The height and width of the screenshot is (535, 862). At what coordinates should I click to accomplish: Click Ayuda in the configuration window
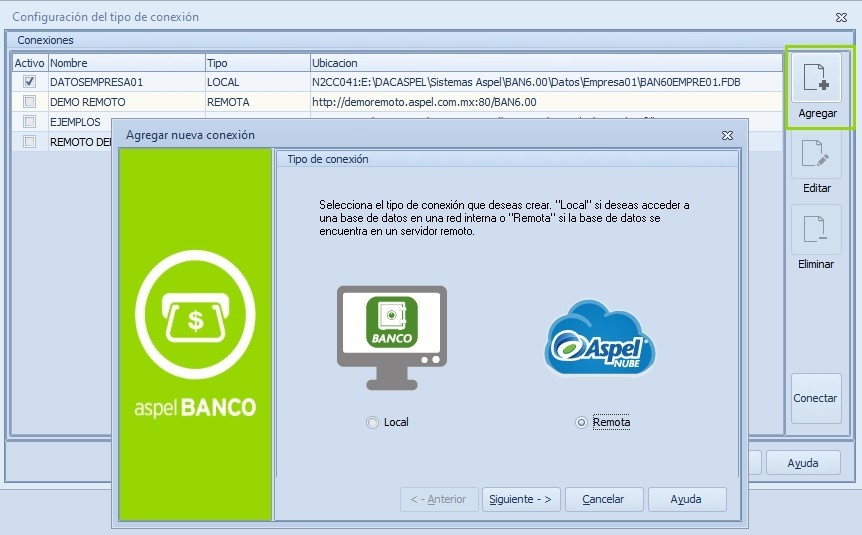point(803,463)
